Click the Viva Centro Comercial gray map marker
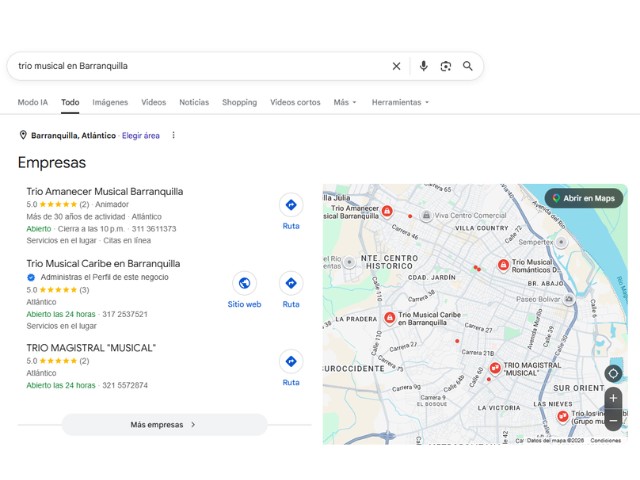This screenshot has width=640, height=480. pos(426,215)
